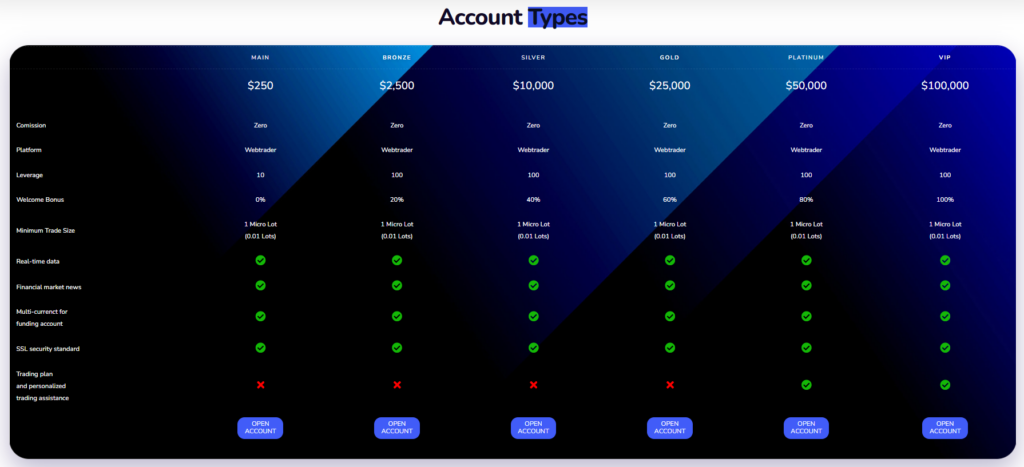Click red X for Bronze trading plan assistance
Screen dimensions: 1024x467
coord(397,385)
